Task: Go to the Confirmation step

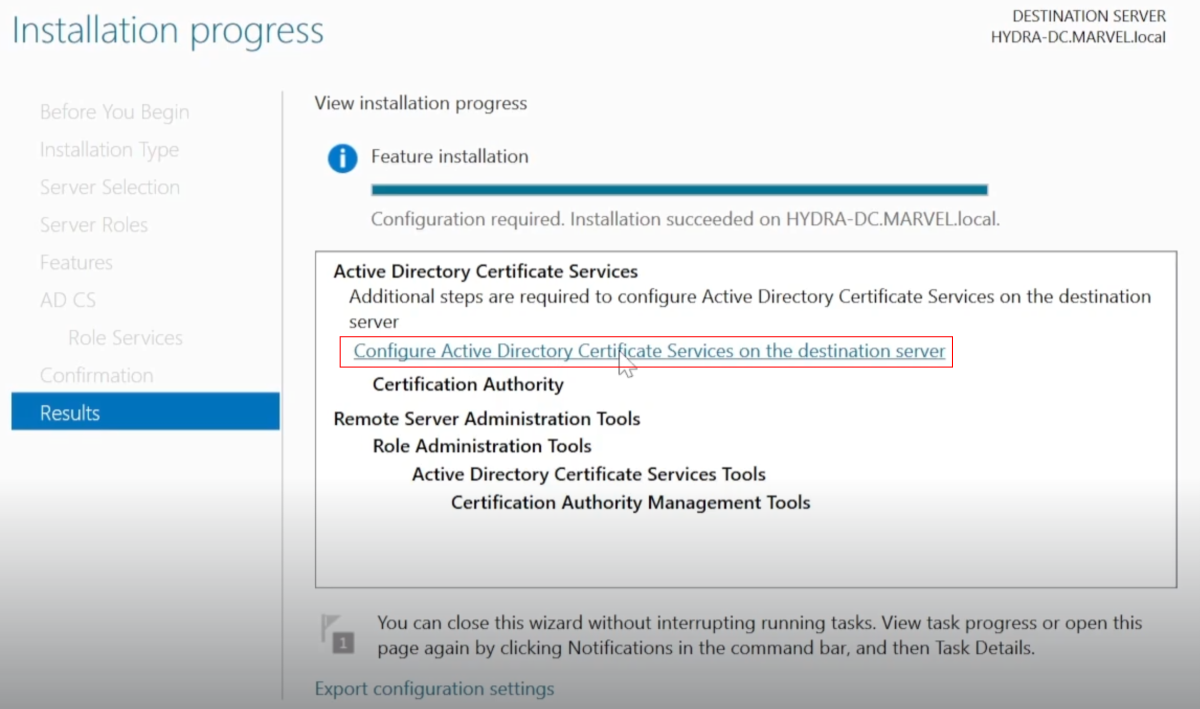Action: click(x=96, y=376)
